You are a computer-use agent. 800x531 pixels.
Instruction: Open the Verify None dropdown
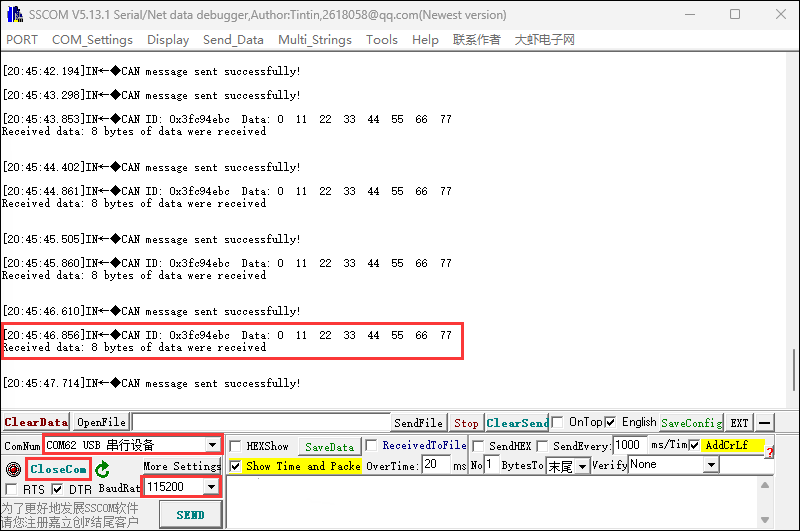711,465
